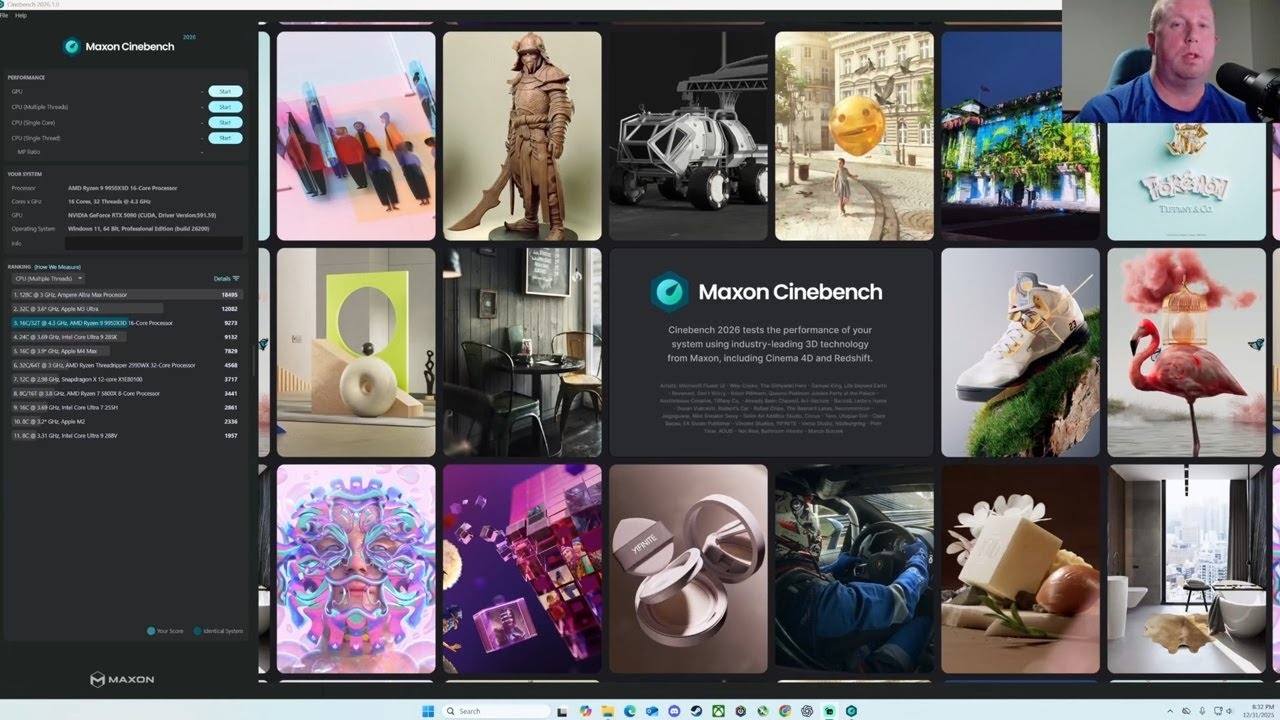
Task: Open File Explorer from the taskbar
Action: [608, 711]
